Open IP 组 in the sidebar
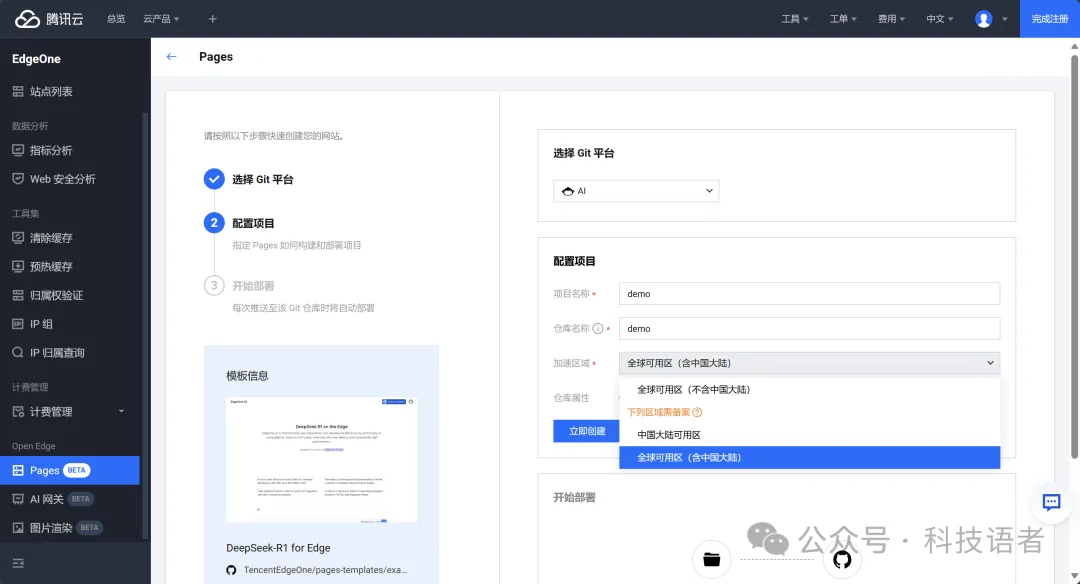Screen dimensions: 1080x584 pos(41,324)
